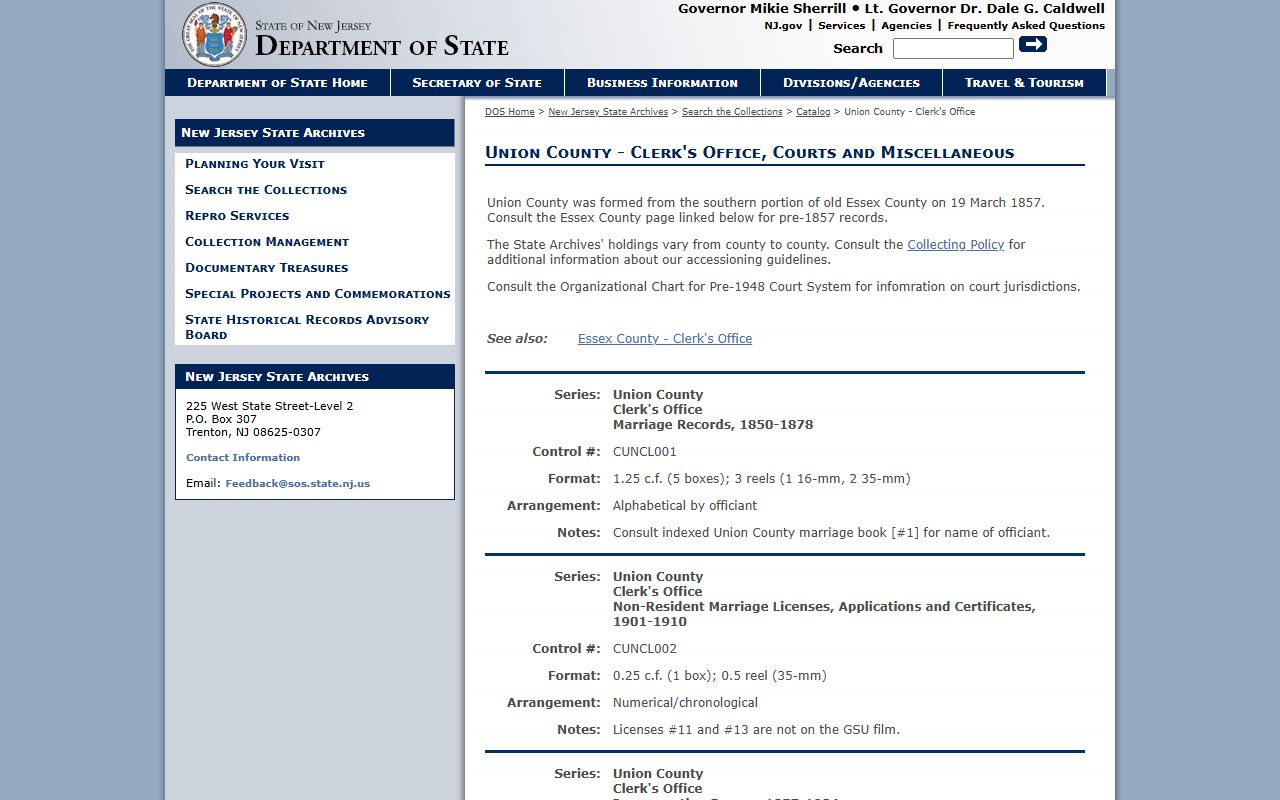
Task: Click the Catalog breadcrumb link
Action: [813, 112]
